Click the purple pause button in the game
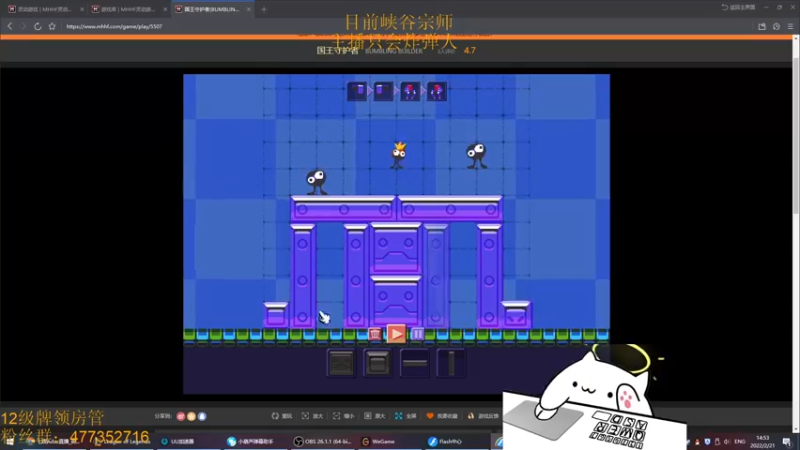The height and width of the screenshot is (450, 800). point(417,334)
